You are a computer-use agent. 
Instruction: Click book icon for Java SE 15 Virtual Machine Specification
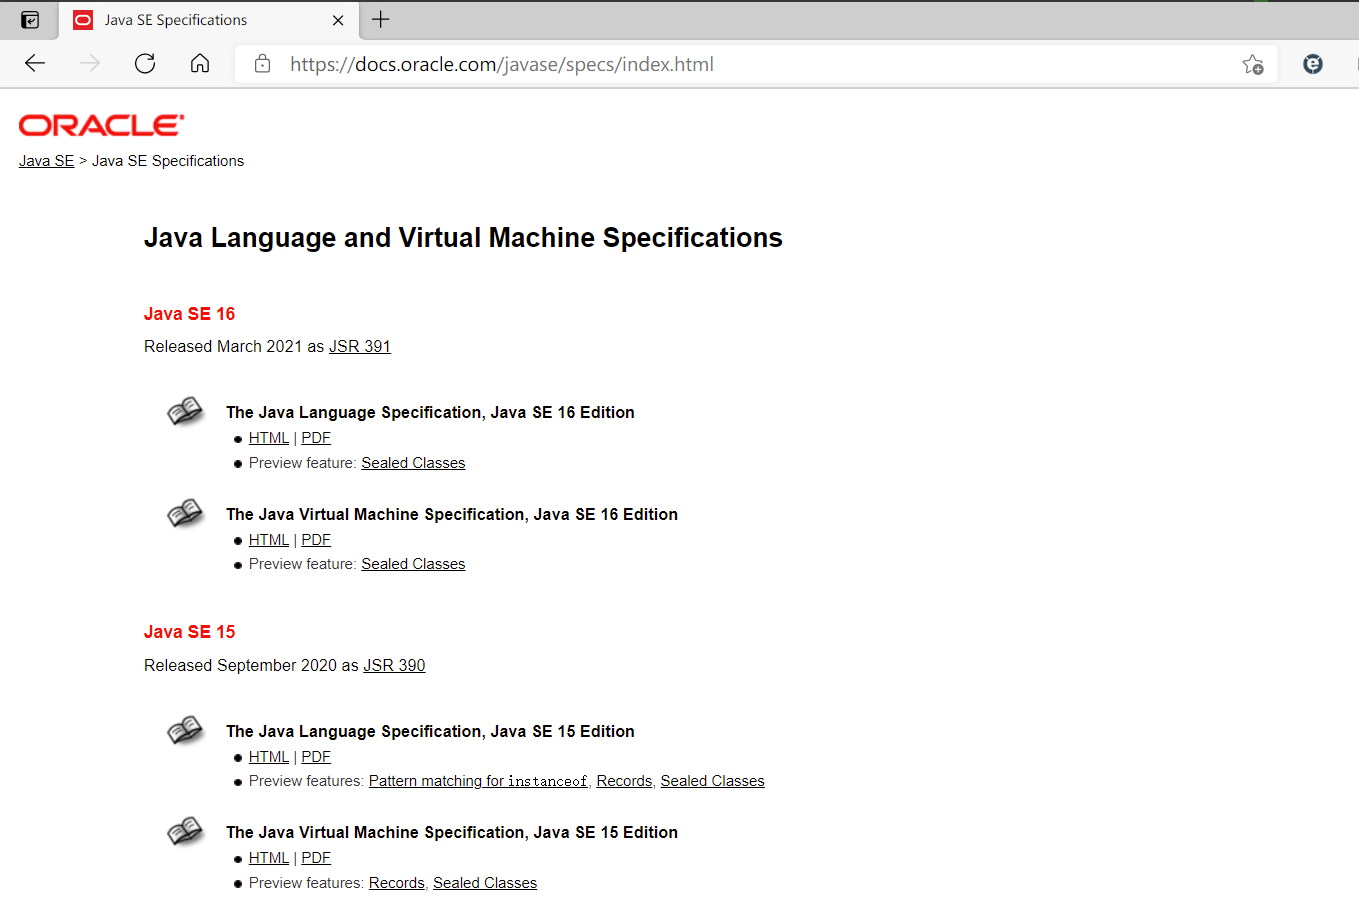pyautogui.click(x=185, y=831)
